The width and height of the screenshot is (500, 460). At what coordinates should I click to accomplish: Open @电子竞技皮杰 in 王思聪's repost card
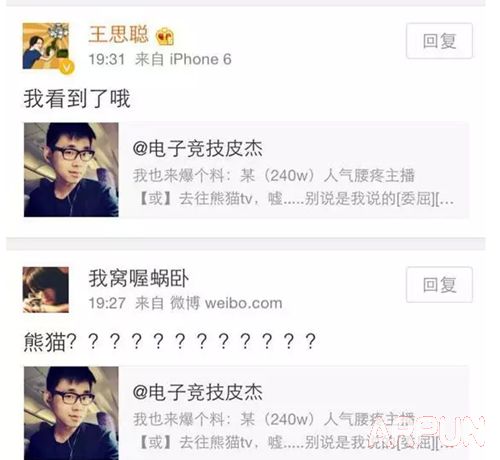tap(197, 148)
